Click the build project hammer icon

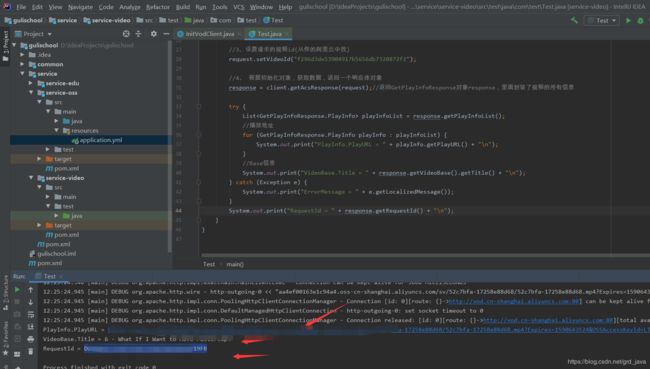click(x=574, y=20)
